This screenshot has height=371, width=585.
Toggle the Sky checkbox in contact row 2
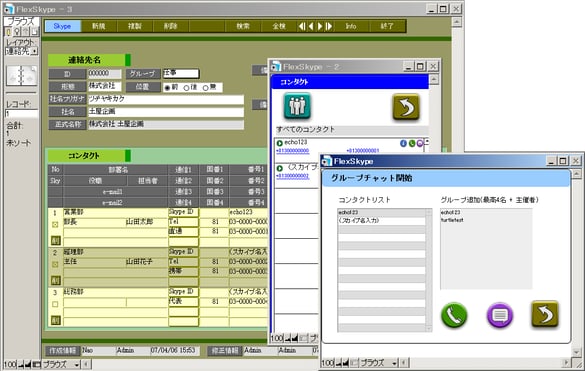(x=55, y=264)
